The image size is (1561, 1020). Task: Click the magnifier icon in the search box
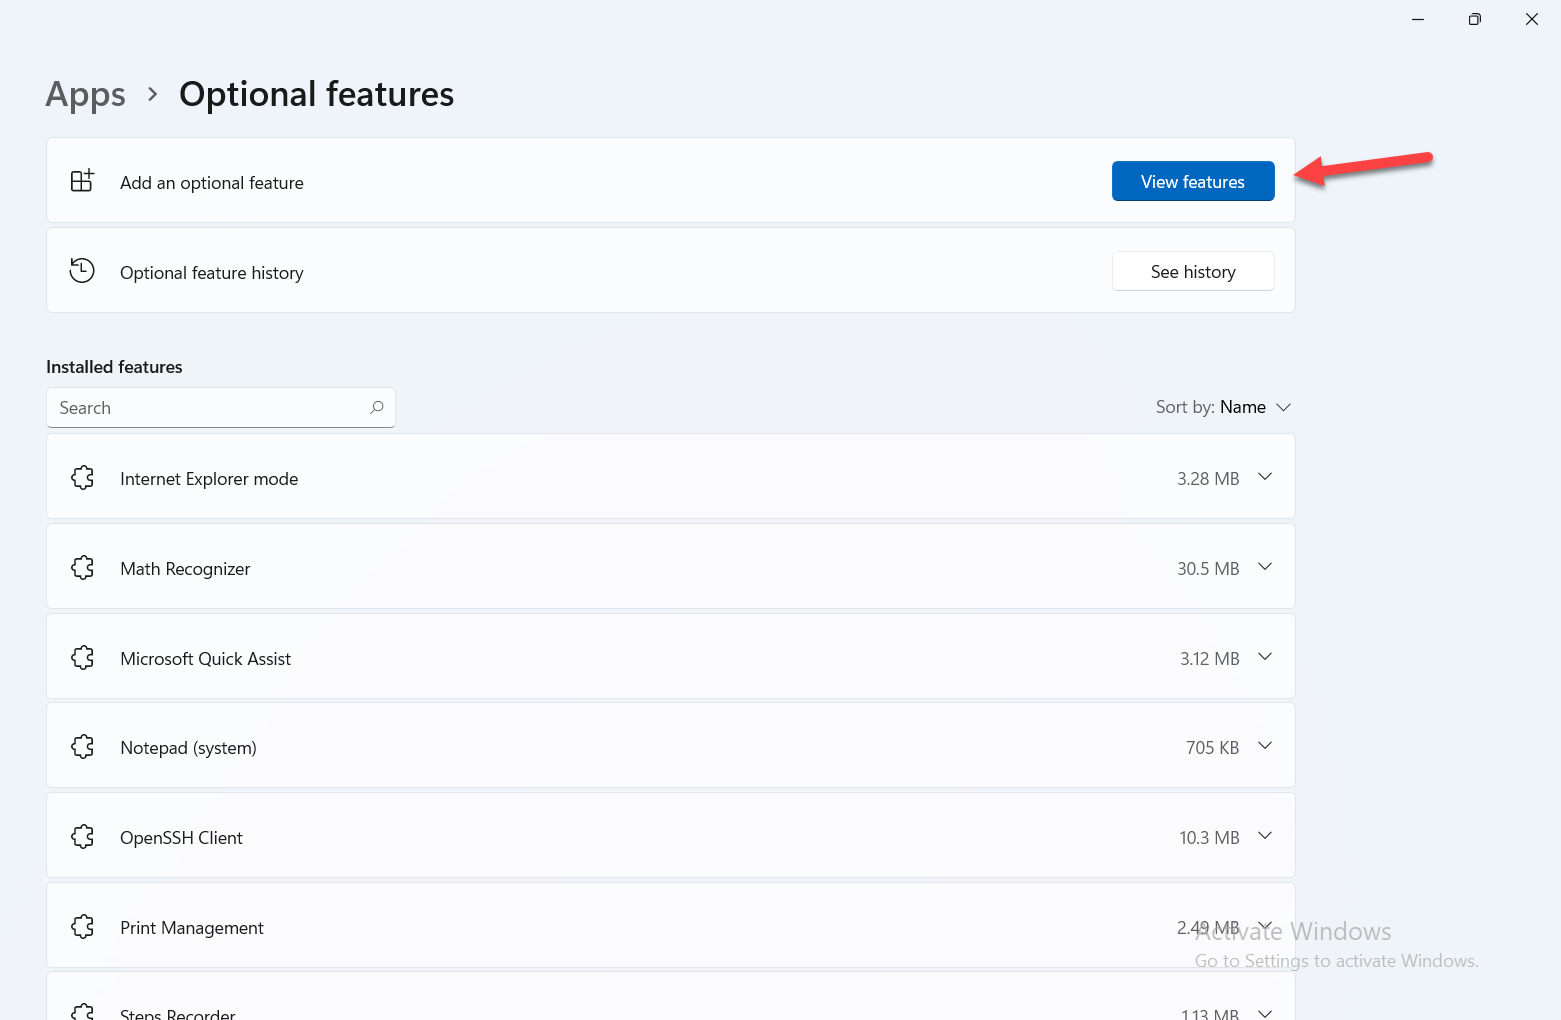(x=377, y=407)
